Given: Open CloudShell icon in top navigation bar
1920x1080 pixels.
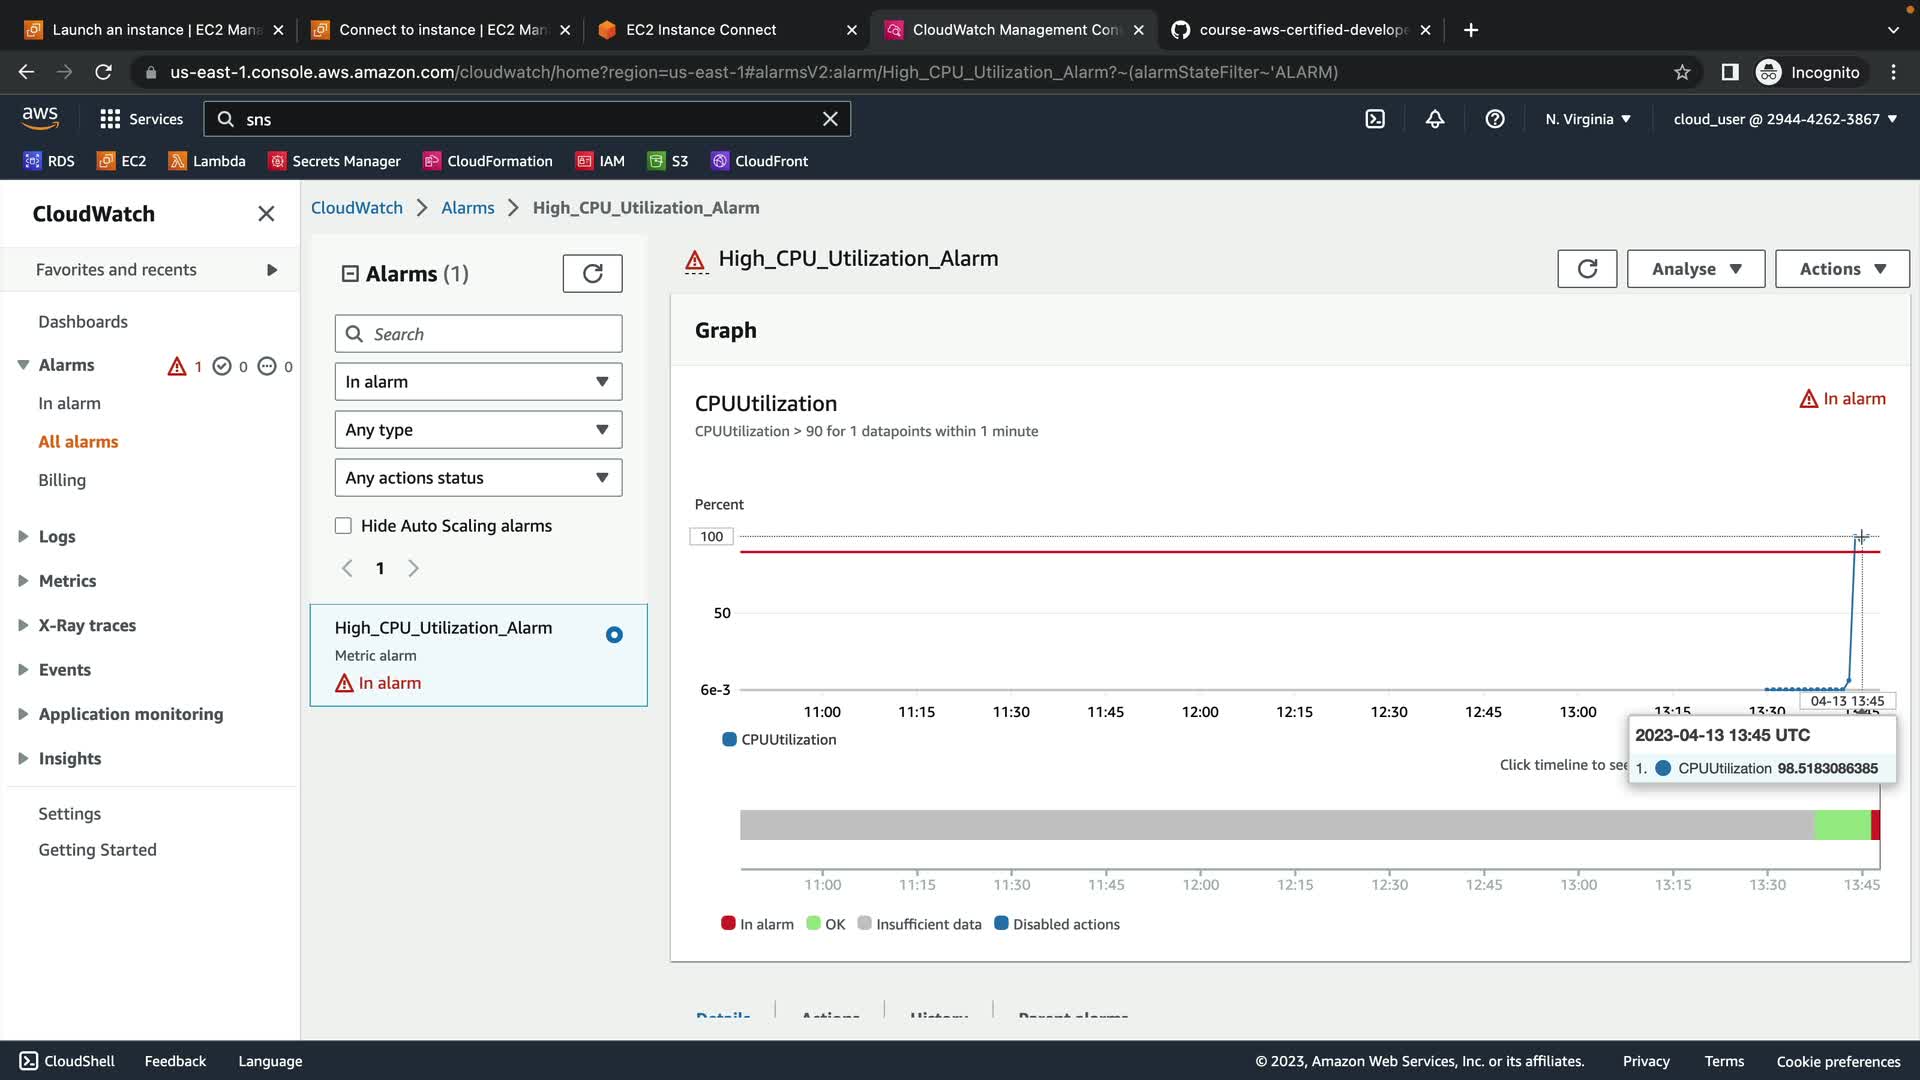Looking at the screenshot, I should click(x=1375, y=119).
